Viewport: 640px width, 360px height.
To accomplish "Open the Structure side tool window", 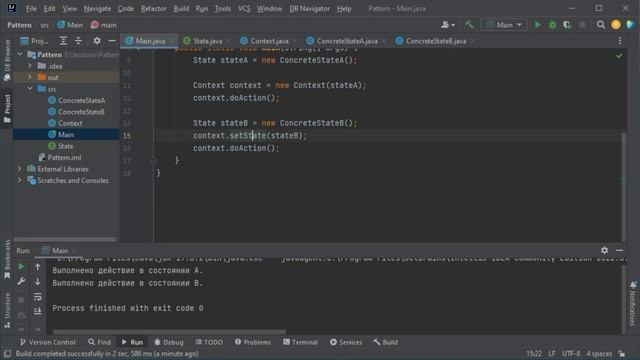I will (7, 310).
